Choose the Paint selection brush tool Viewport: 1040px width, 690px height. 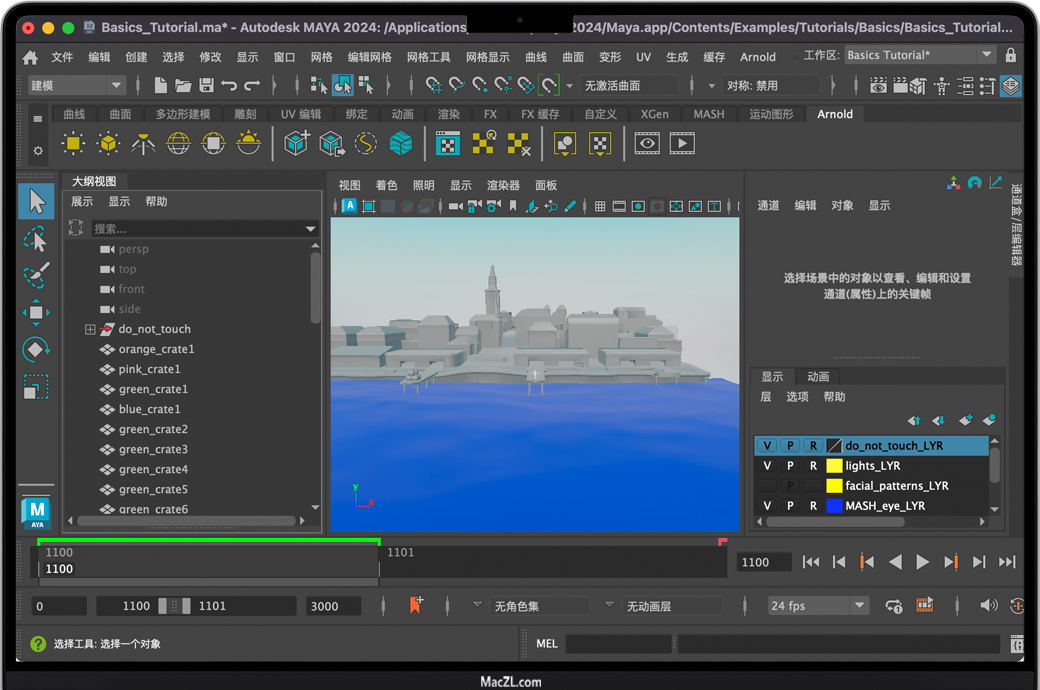36,276
